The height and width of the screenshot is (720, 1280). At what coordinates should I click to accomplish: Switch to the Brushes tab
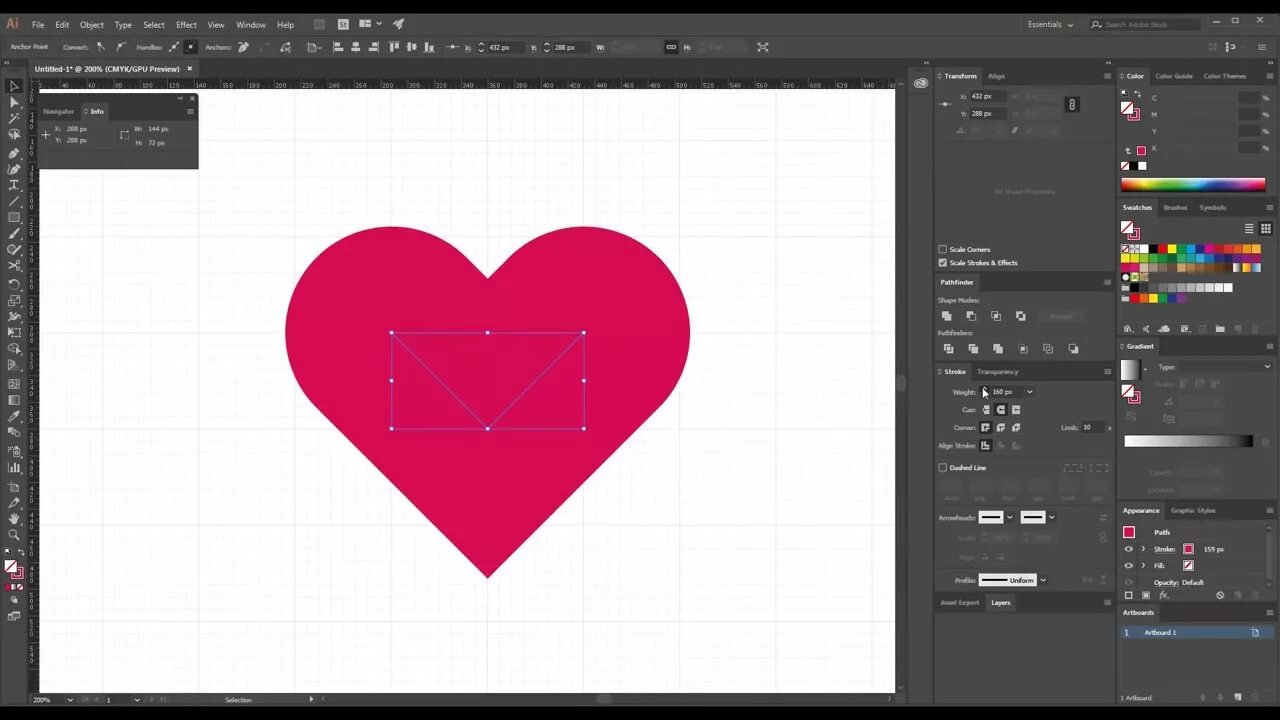tap(1175, 208)
